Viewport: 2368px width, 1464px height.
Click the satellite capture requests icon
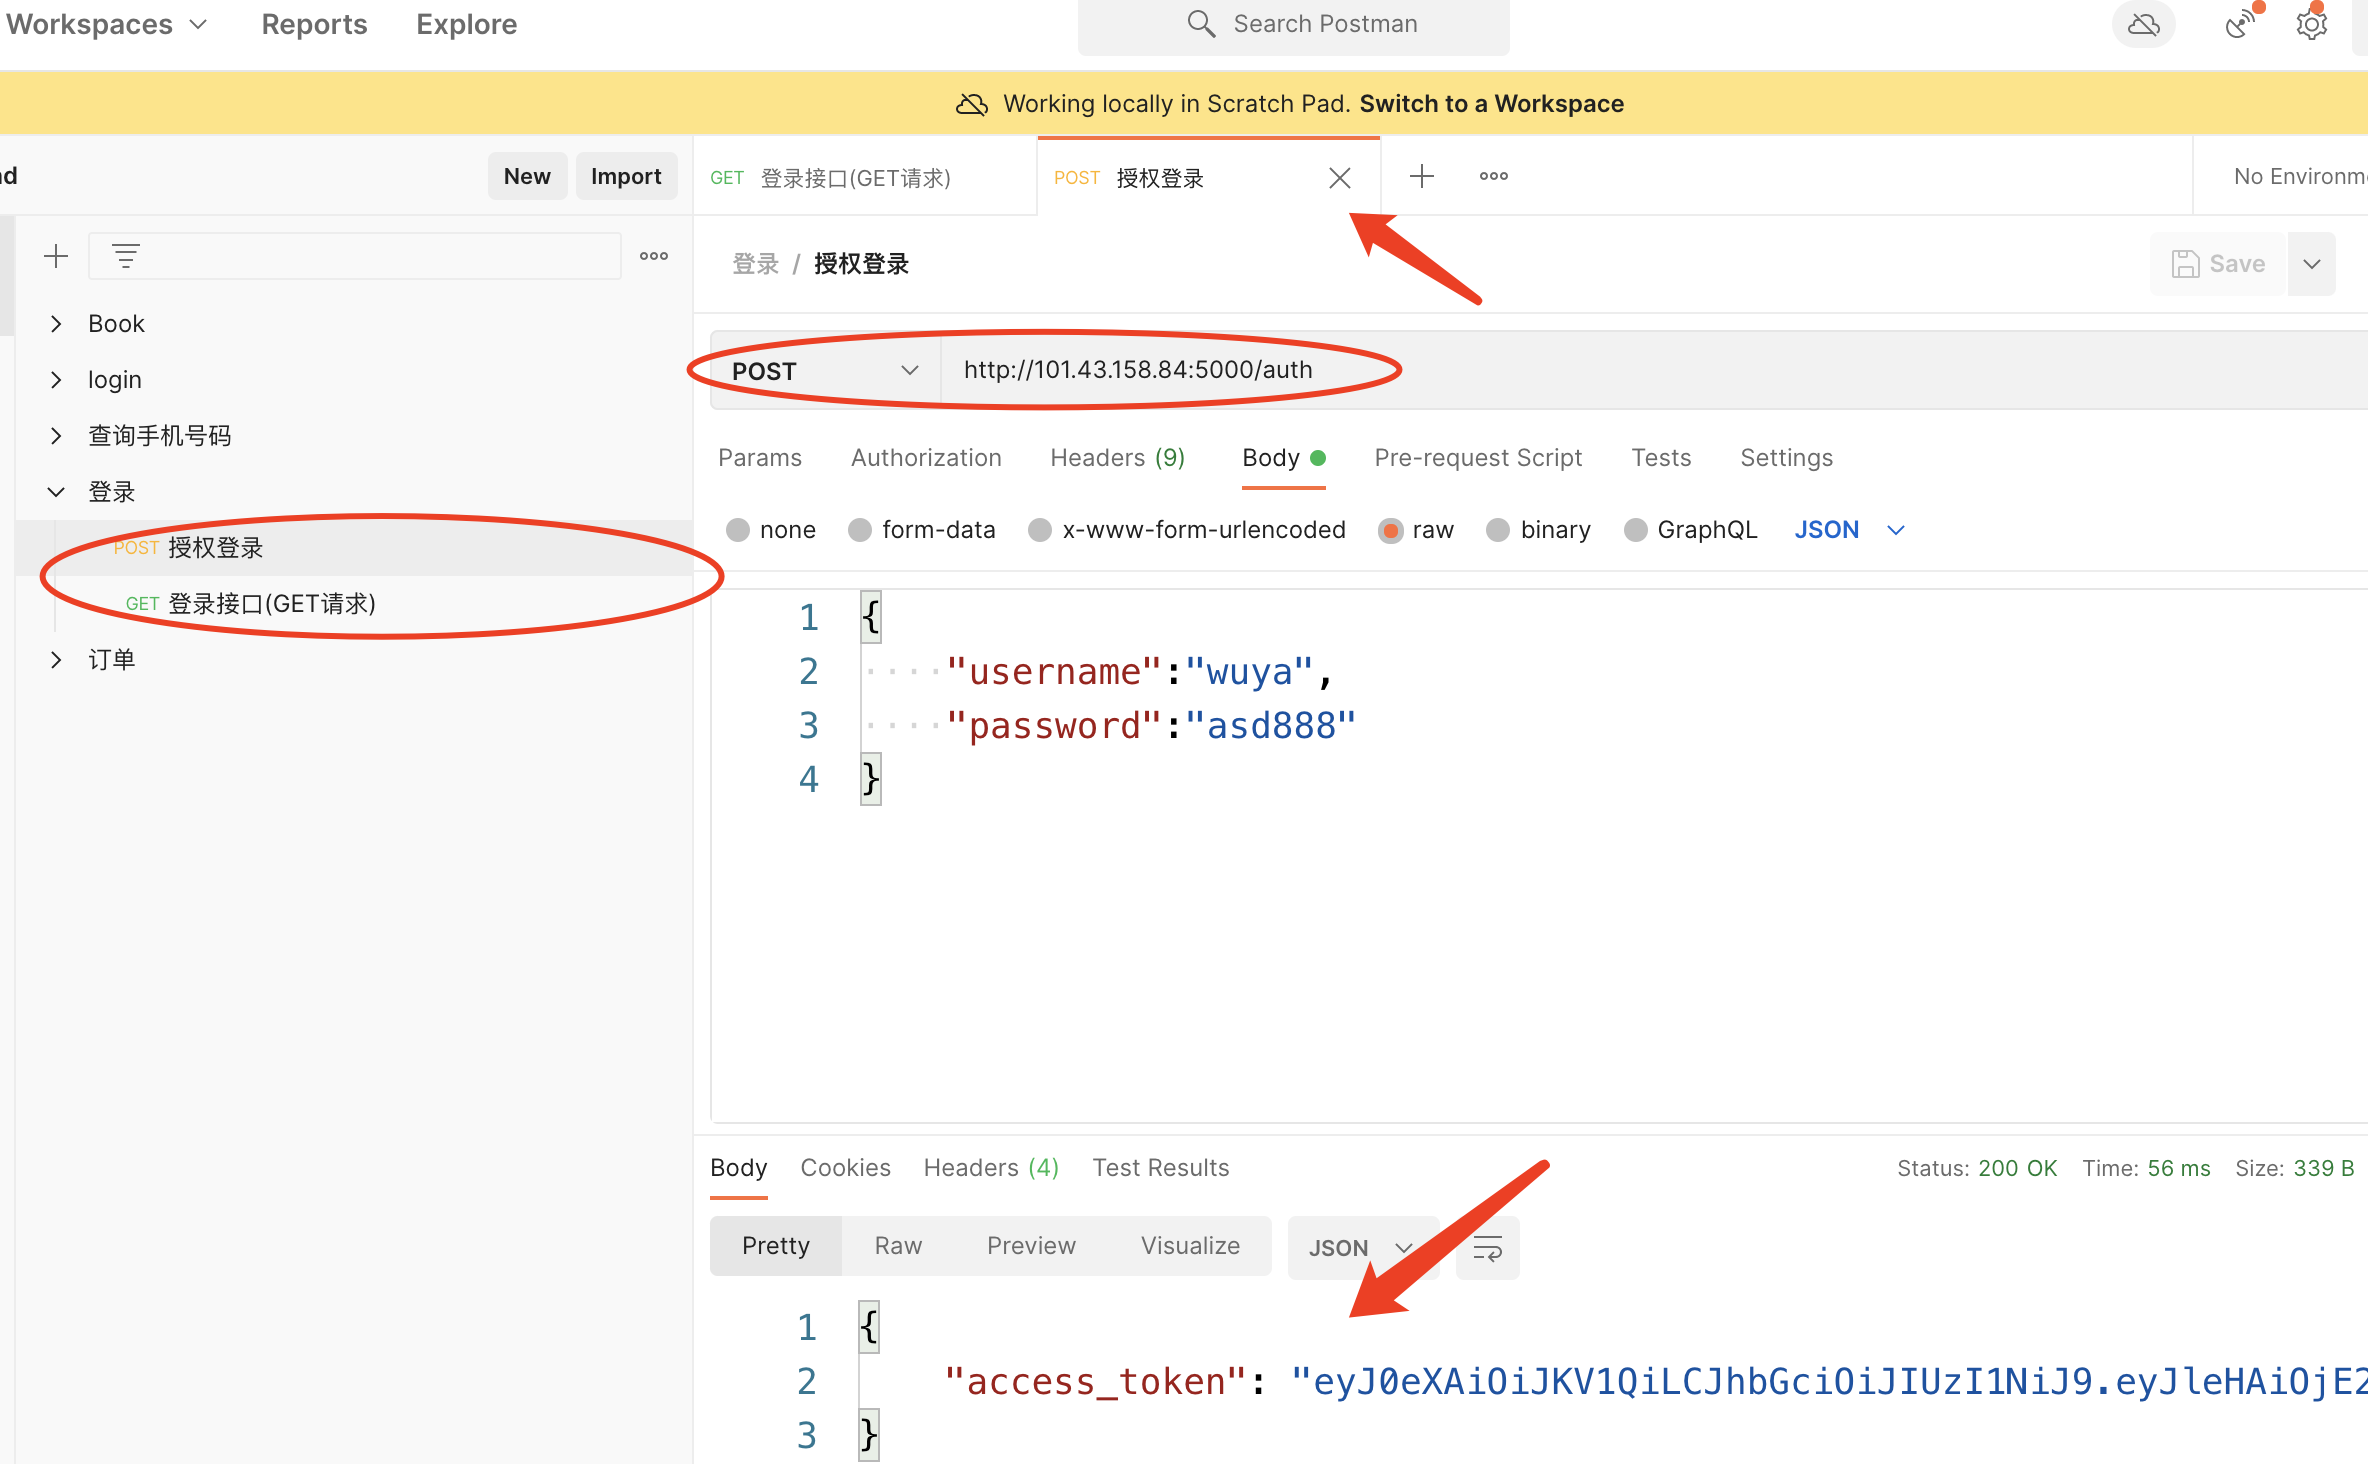(x=2241, y=24)
